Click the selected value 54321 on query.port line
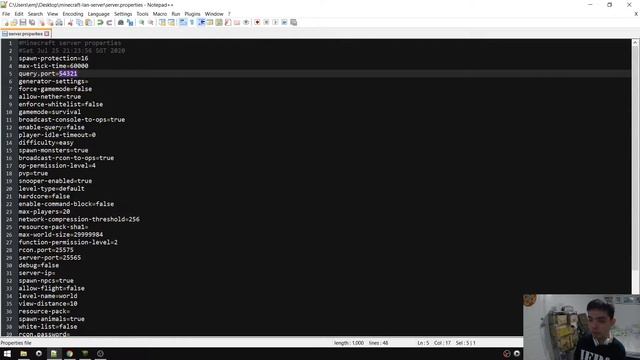This screenshot has width=640, height=360. click(68, 73)
